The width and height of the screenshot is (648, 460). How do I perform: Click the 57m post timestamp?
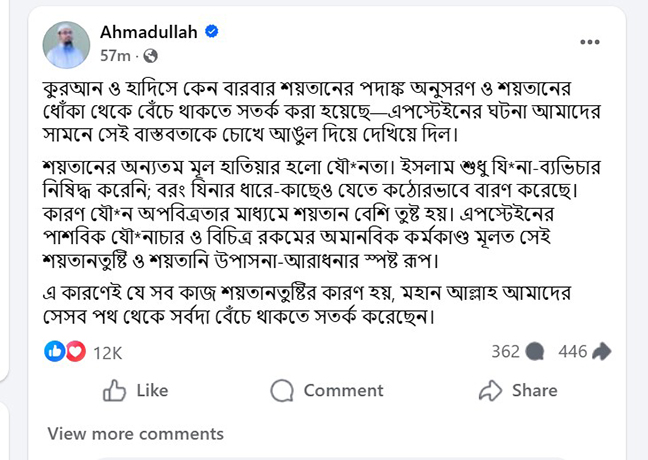pyautogui.click(x=116, y=55)
